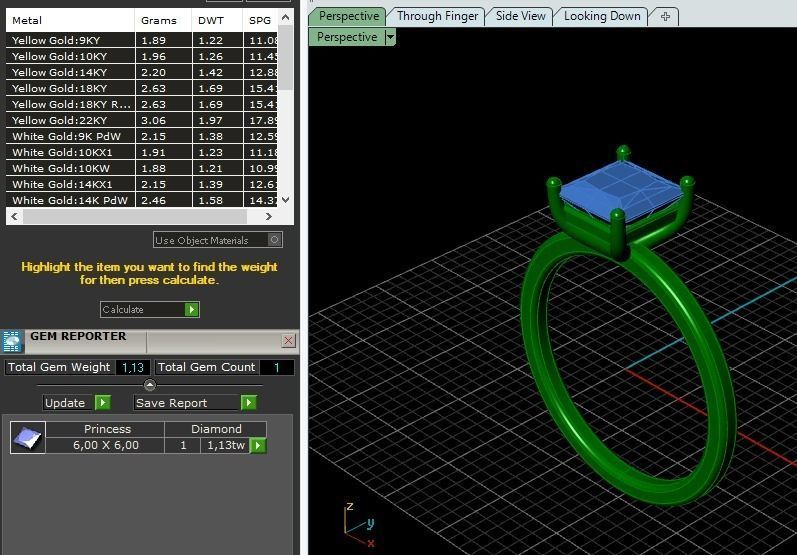Viewport: 797px width, 555px height.
Task: Switch to the Side View tab
Action: coord(520,16)
